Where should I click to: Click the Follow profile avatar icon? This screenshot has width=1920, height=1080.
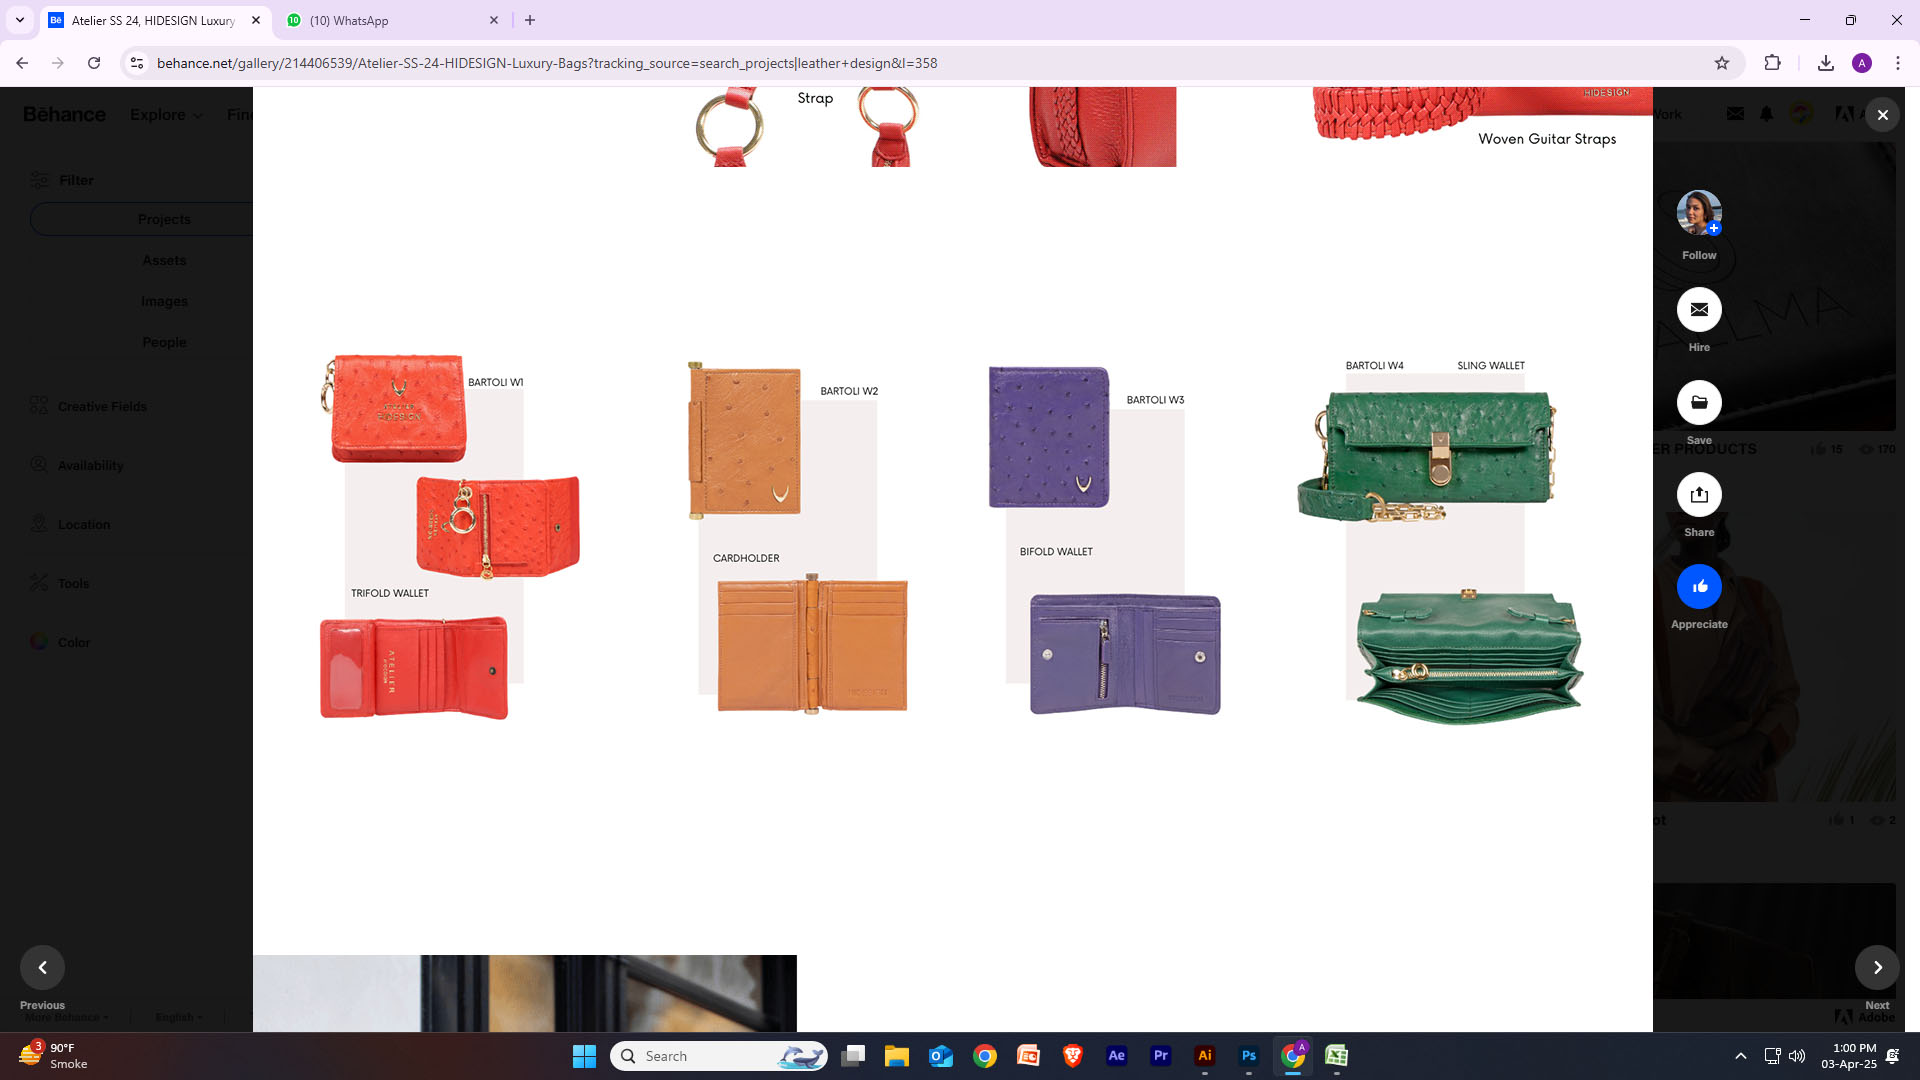click(x=1699, y=212)
